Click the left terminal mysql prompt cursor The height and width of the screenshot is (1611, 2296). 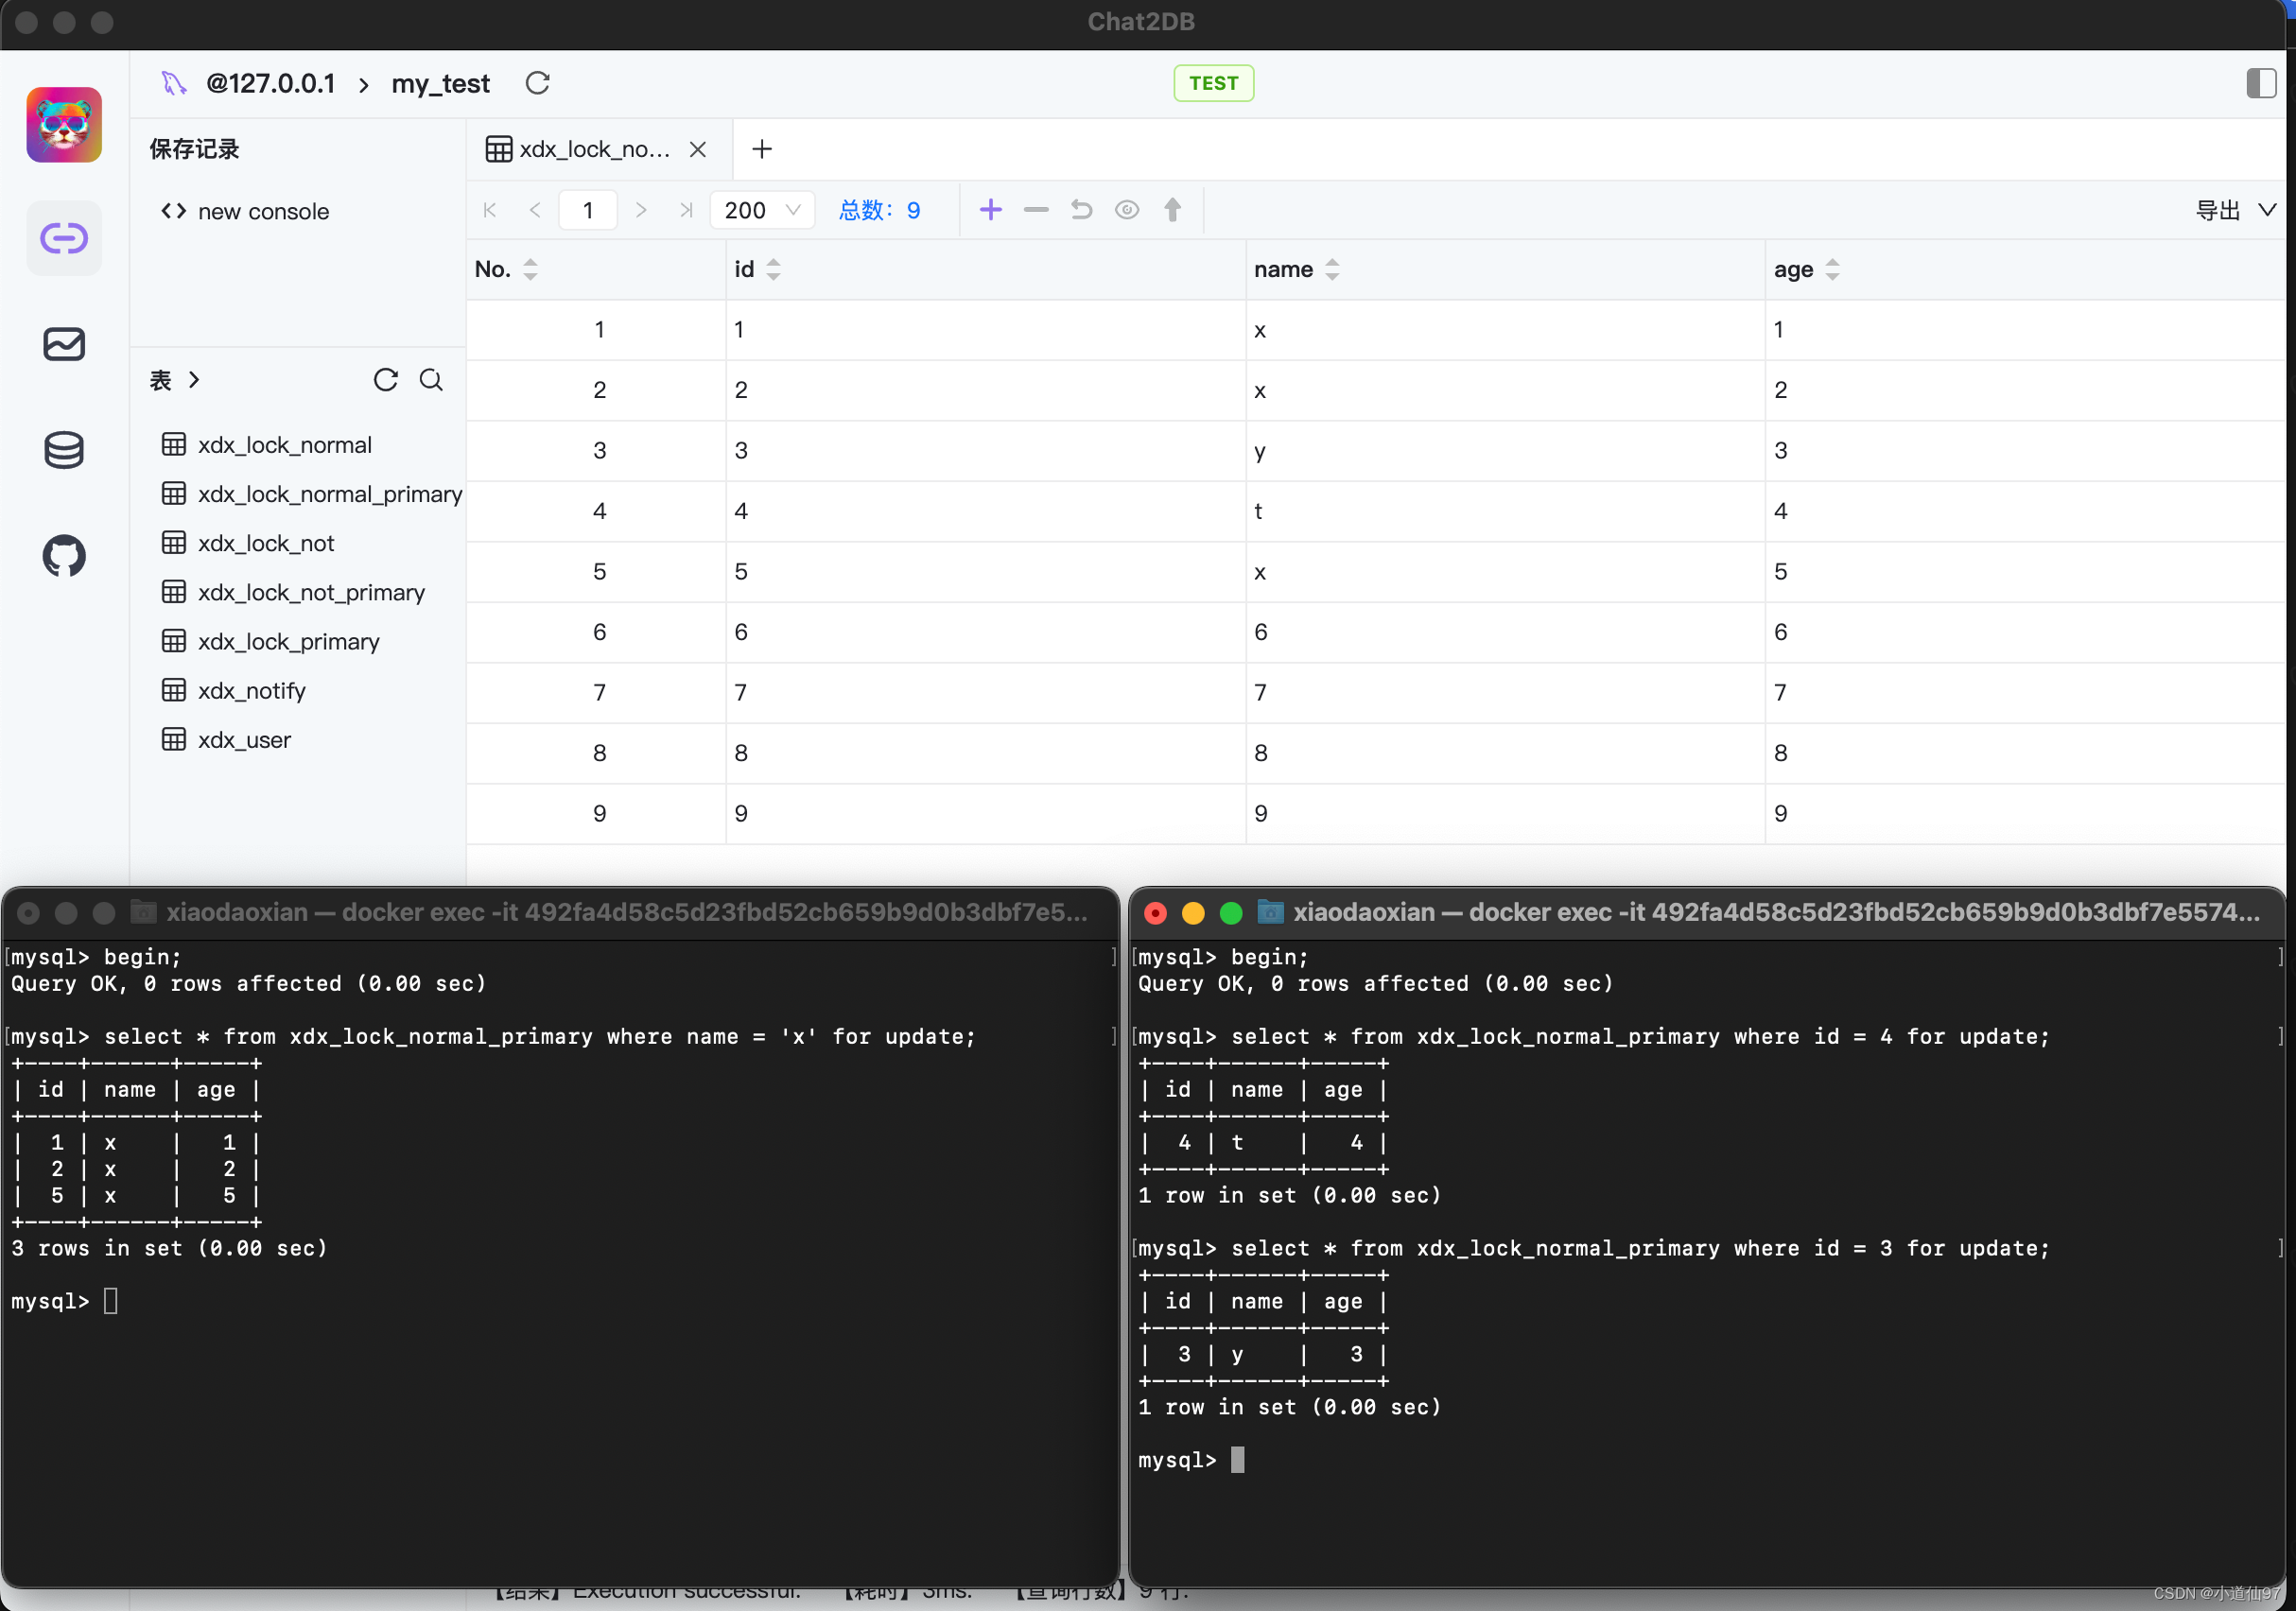[111, 1301]
